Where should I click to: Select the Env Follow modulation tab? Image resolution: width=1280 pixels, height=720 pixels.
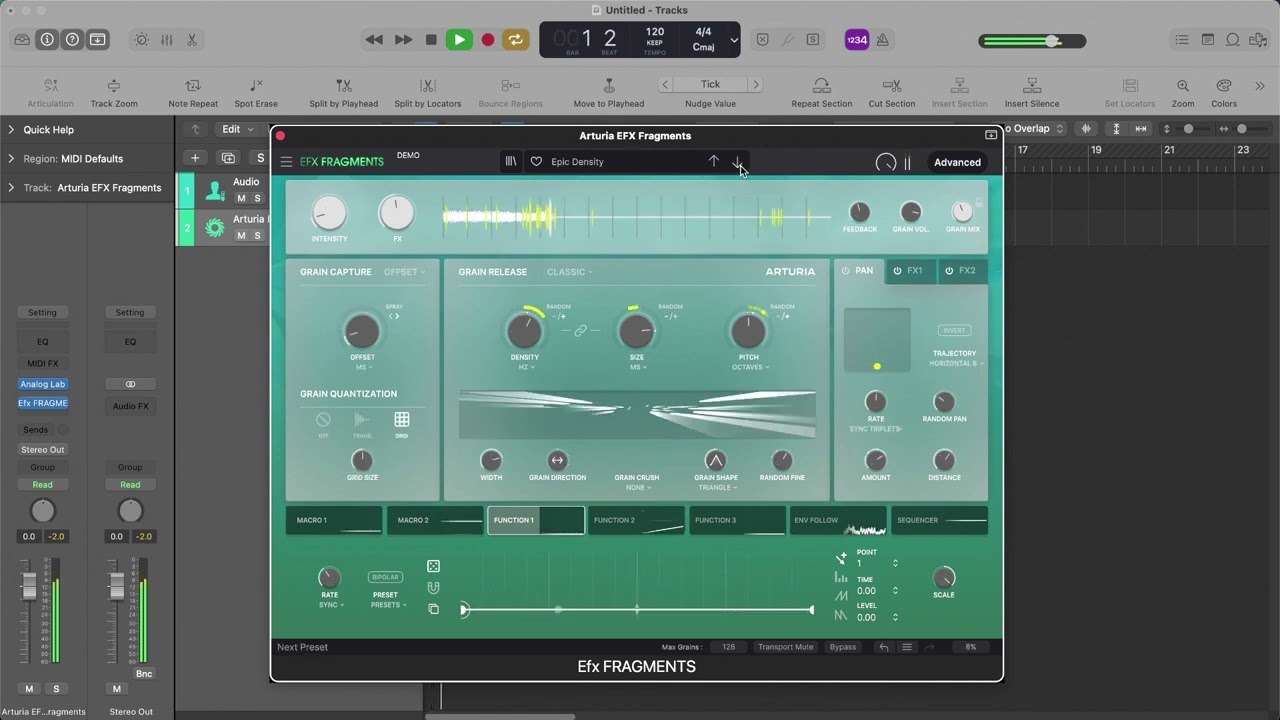[838, 520]
